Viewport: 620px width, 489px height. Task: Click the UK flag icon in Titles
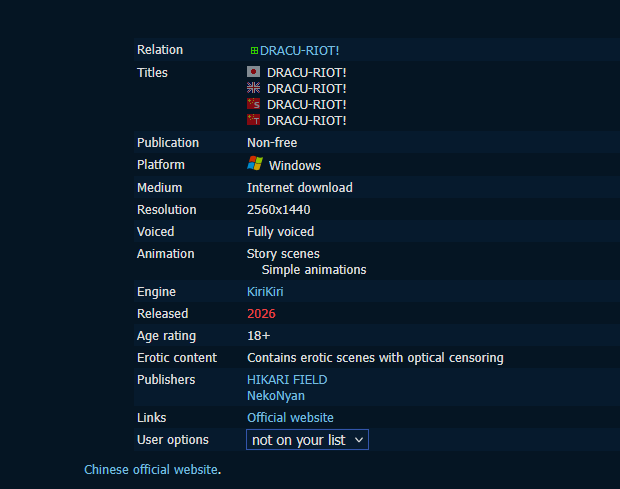(x=253, y=88)
